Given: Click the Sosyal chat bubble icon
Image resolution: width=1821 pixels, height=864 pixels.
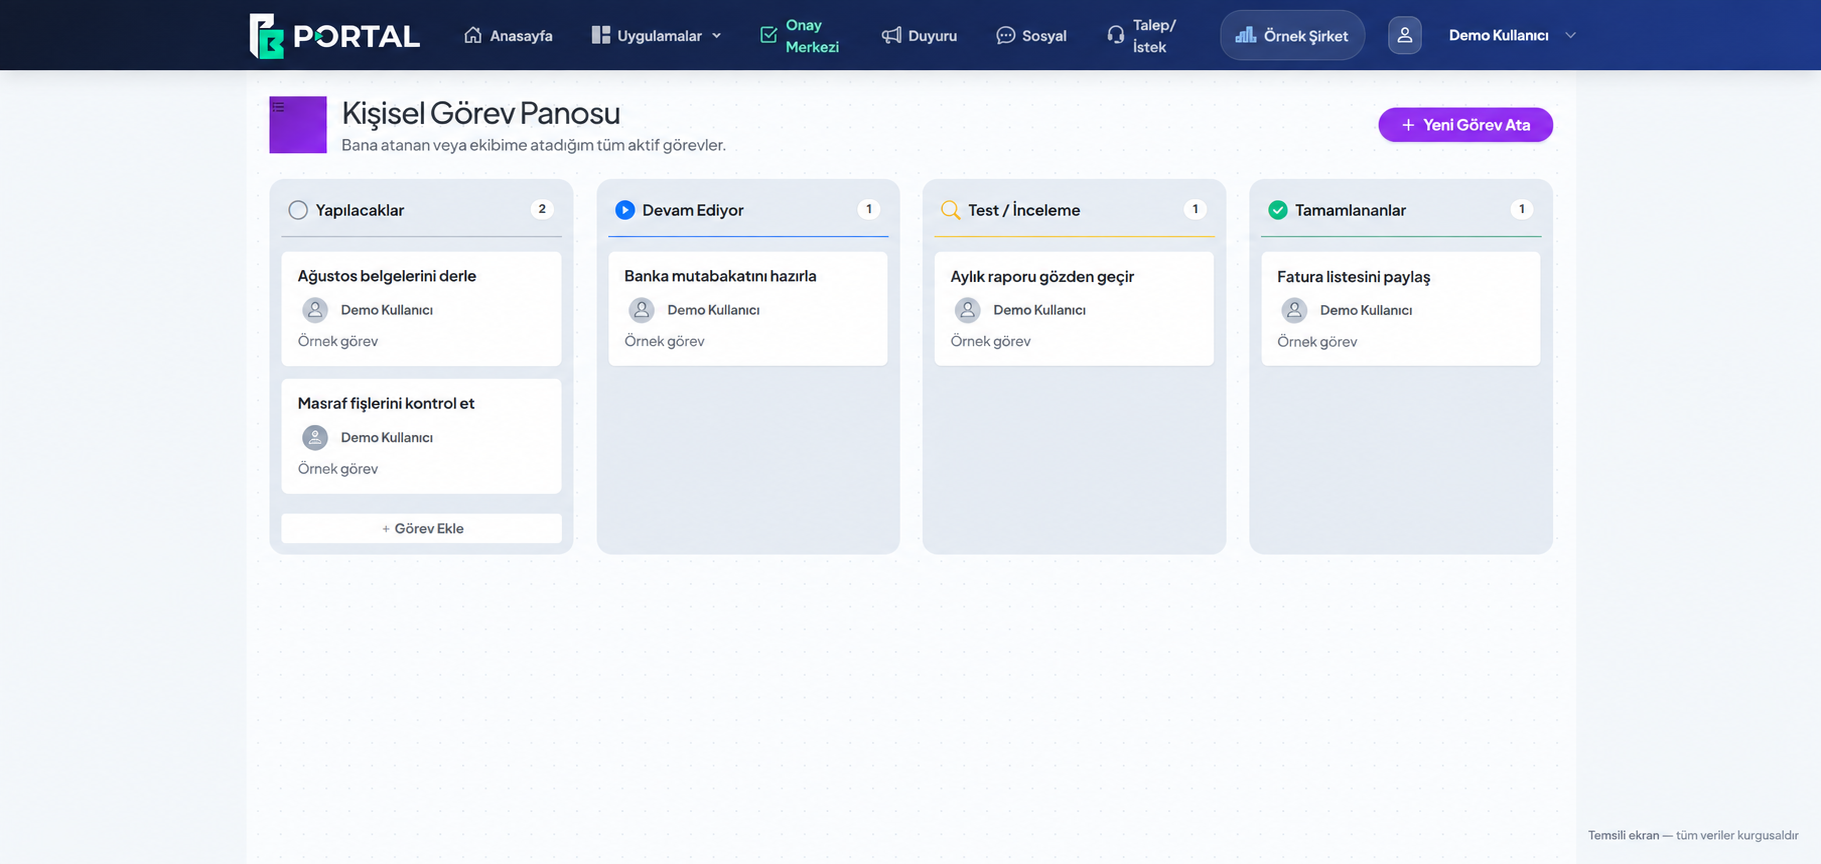Looking at the screenshot, I should pos(1005,35).
